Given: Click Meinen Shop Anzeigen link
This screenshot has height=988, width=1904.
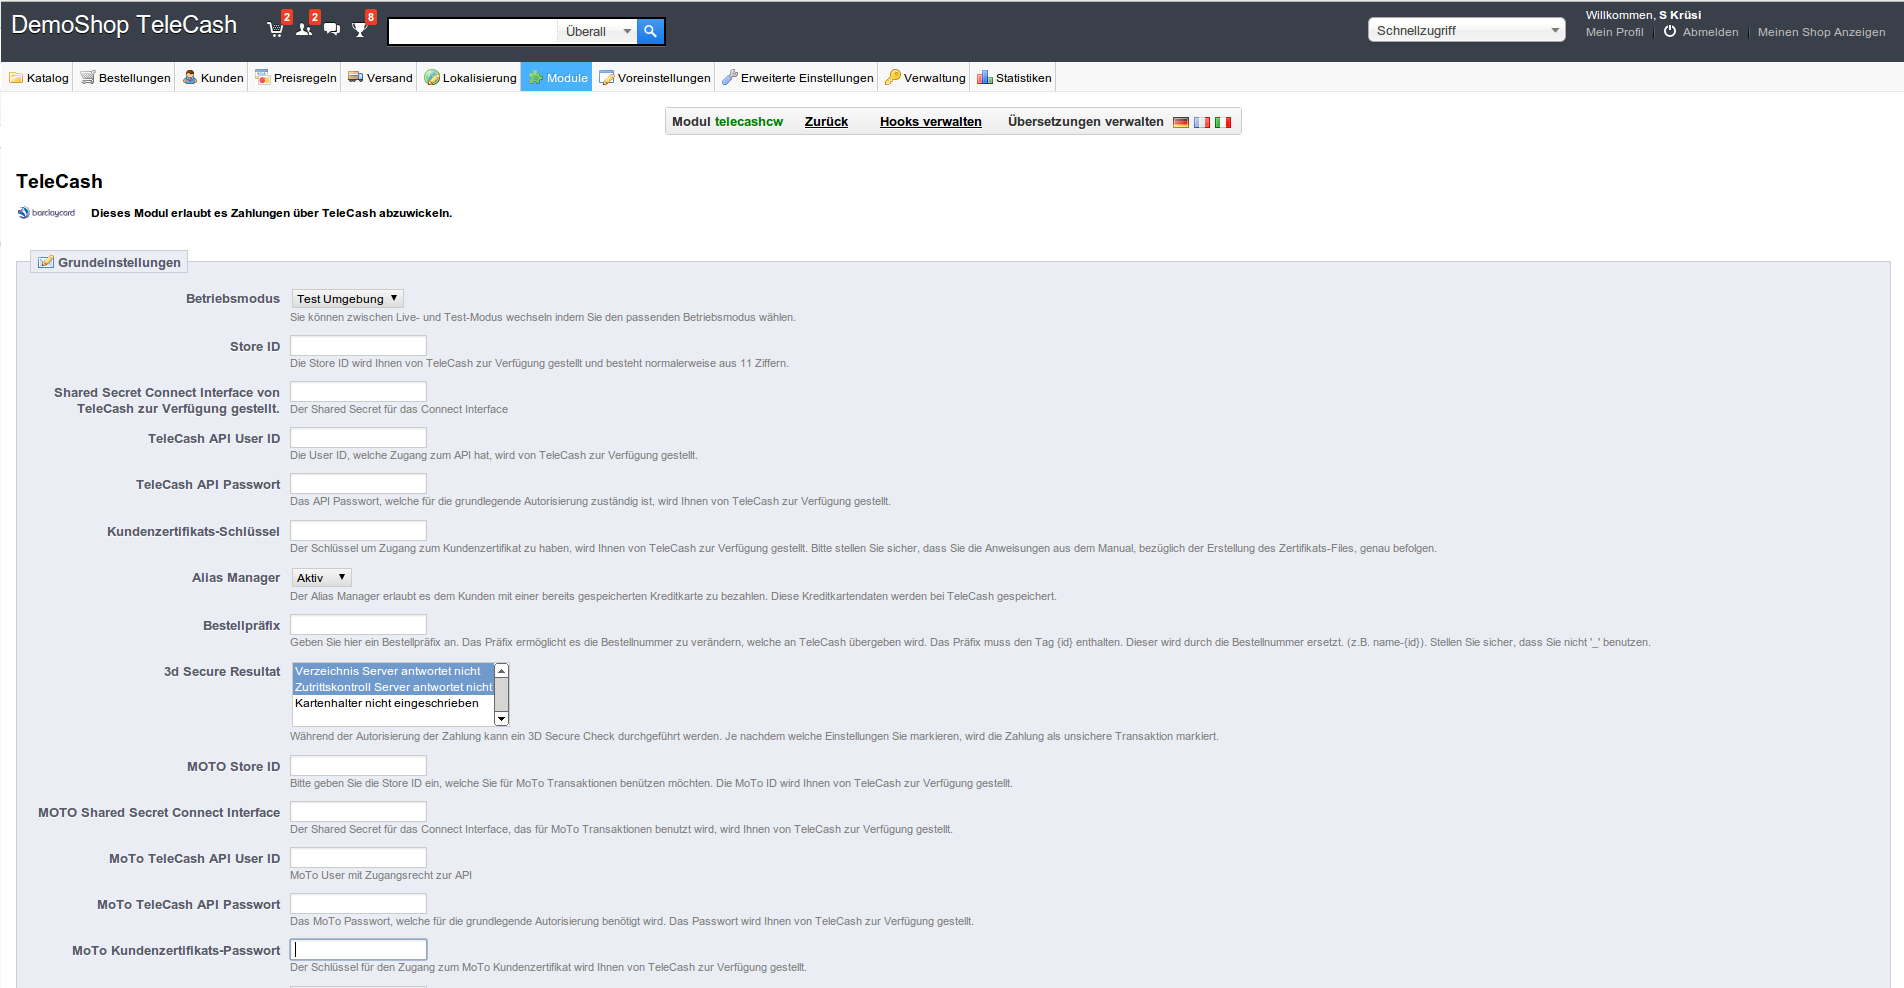Looking at the screenshot, I should 1822,32.
